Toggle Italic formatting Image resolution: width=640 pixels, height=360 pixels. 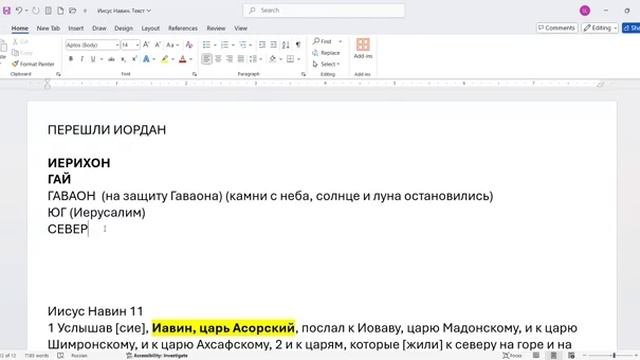pyautogui.click(x=82, y=59)
